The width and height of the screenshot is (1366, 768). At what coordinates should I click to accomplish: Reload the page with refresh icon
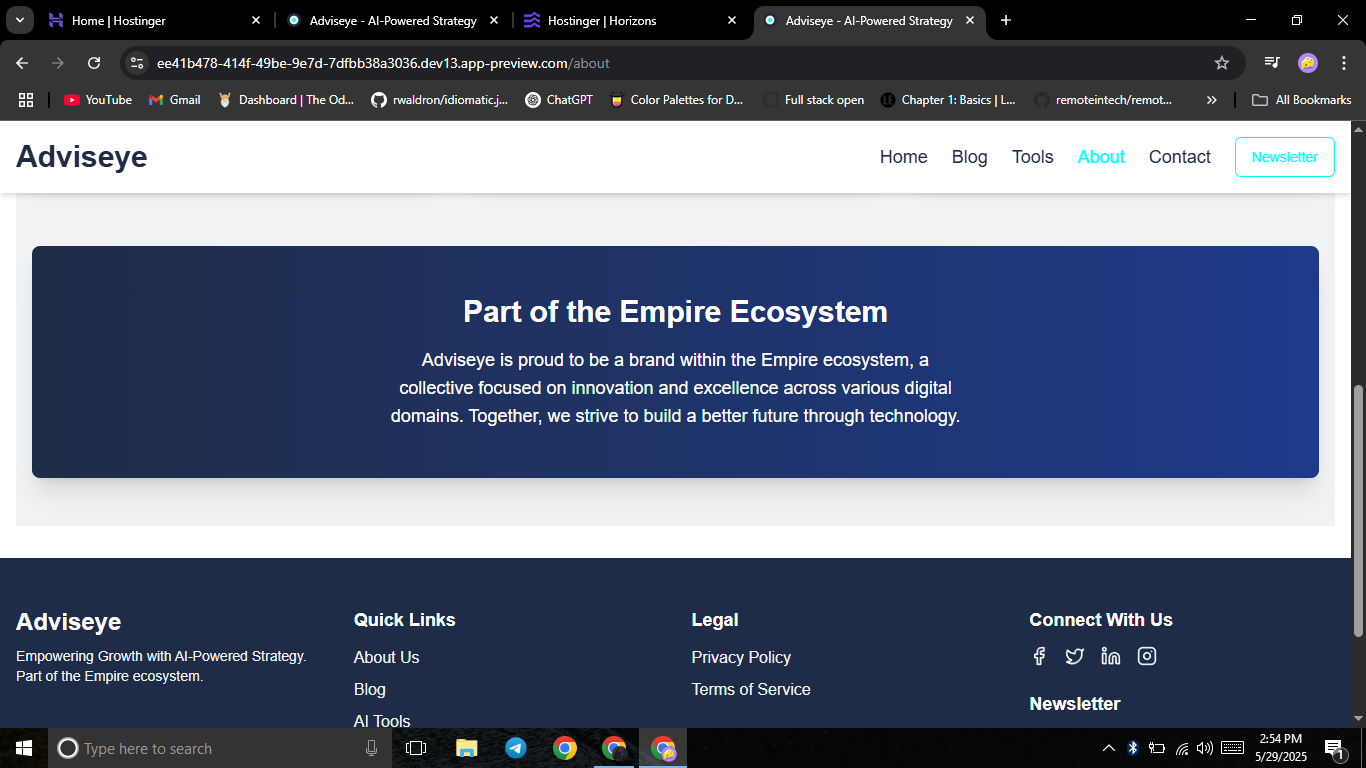click(x=94, y=63)
